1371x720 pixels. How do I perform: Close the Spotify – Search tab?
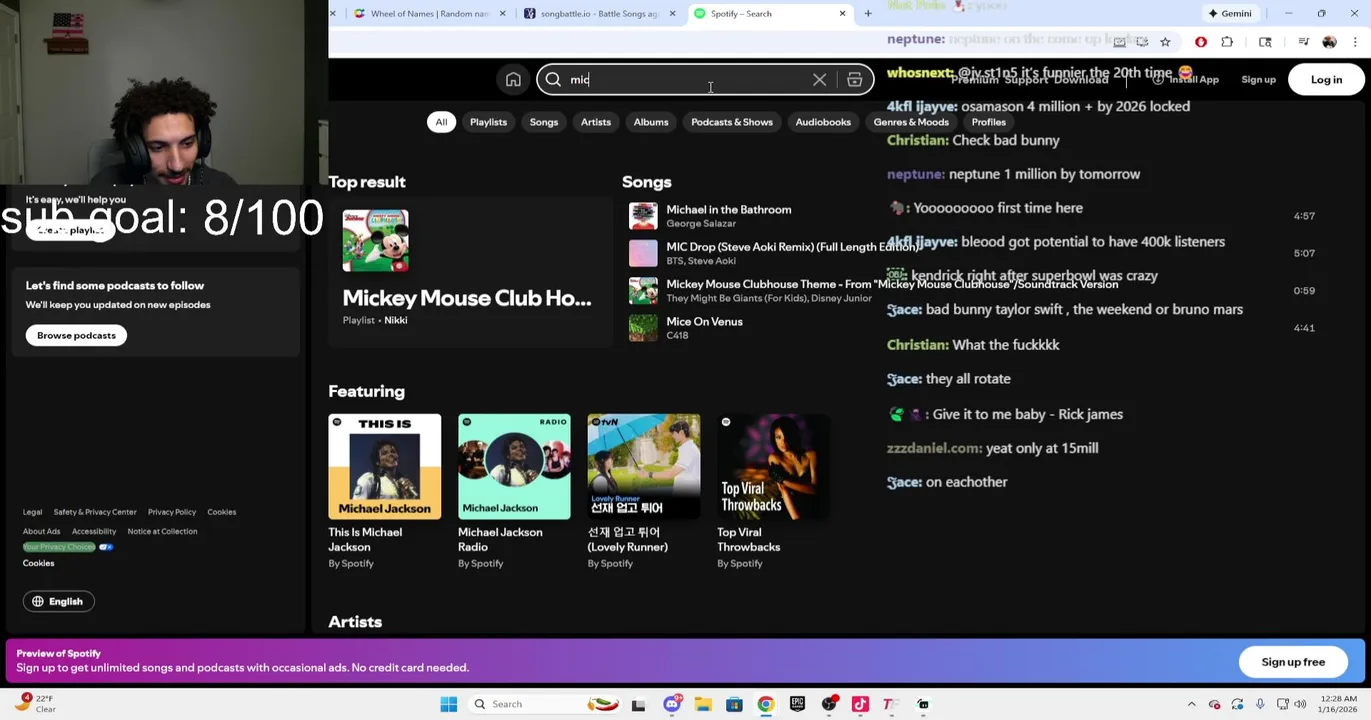[x=842, y=14]
